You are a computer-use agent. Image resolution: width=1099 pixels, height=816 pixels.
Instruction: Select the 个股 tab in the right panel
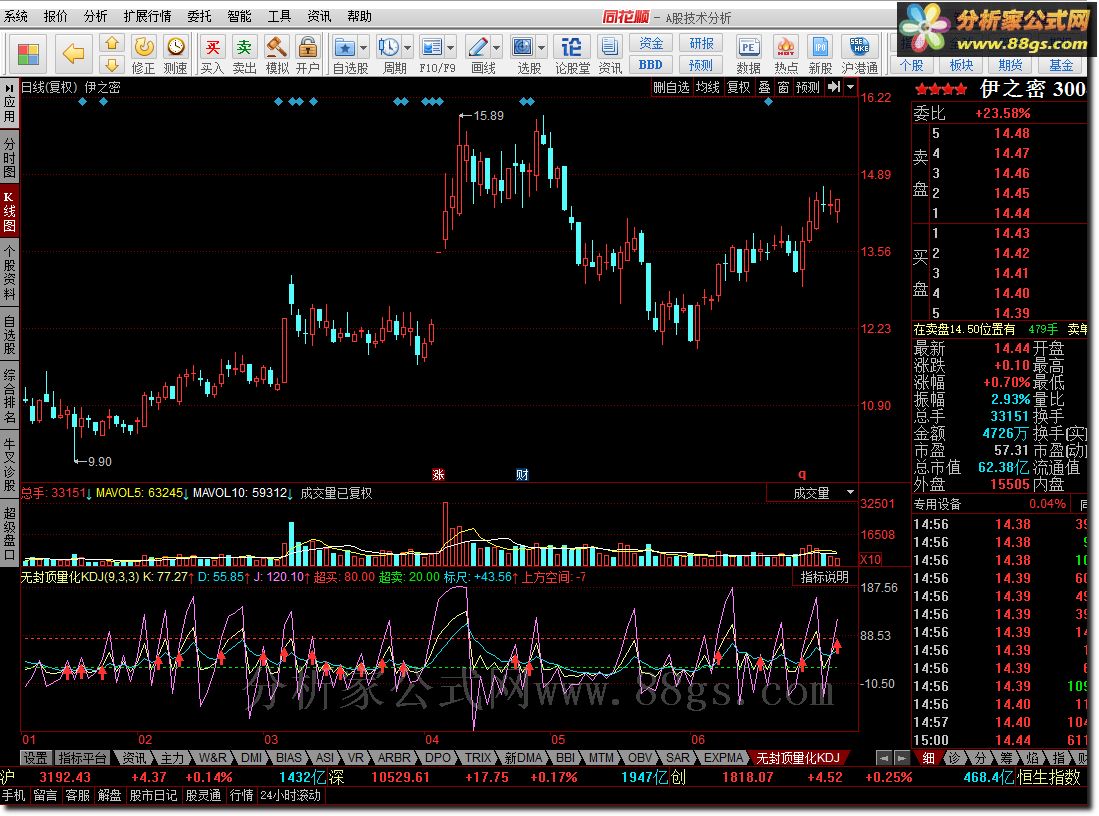click(x=912, y=65)
